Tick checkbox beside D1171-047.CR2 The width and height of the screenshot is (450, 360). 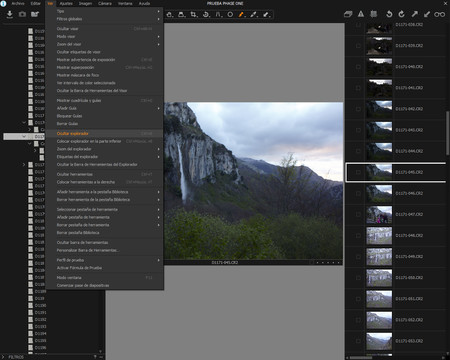point(358,214)
